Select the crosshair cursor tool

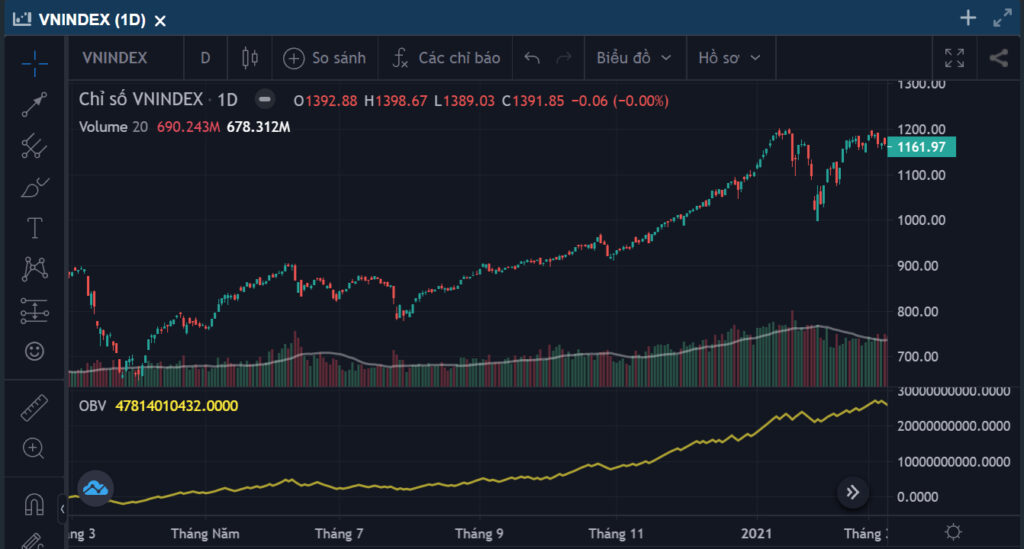(34, 63)
